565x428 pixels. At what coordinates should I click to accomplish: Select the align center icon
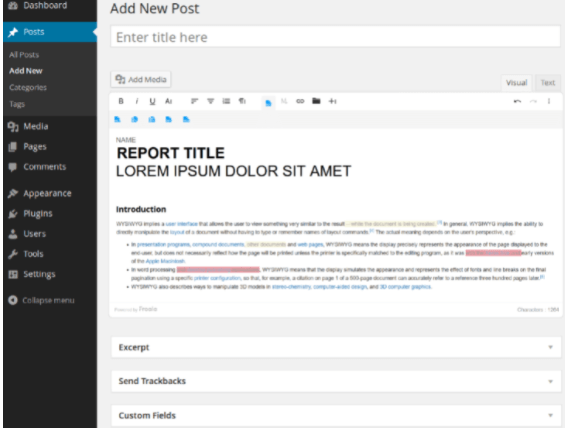210,101
